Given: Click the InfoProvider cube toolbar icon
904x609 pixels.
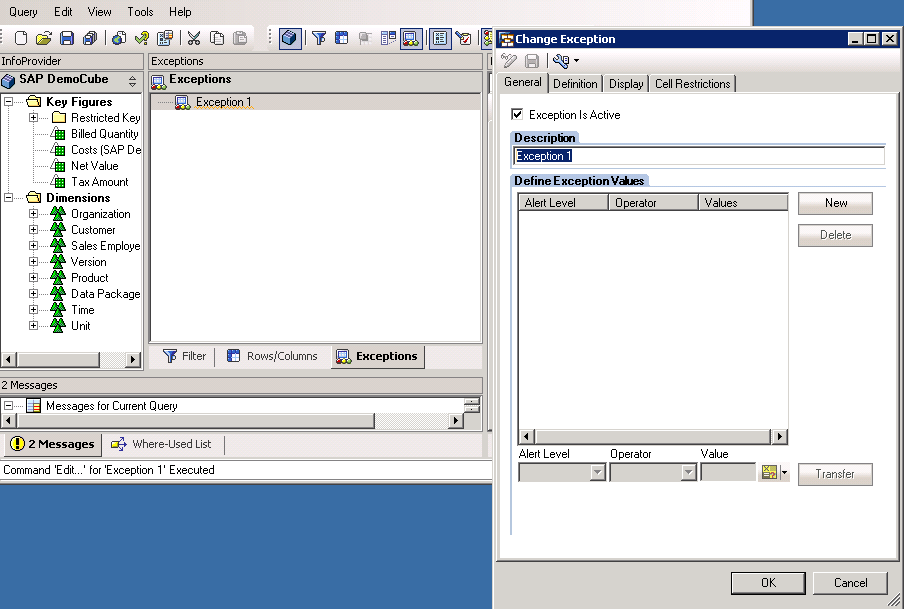Looking at the screenshot, I should [289, 38].
